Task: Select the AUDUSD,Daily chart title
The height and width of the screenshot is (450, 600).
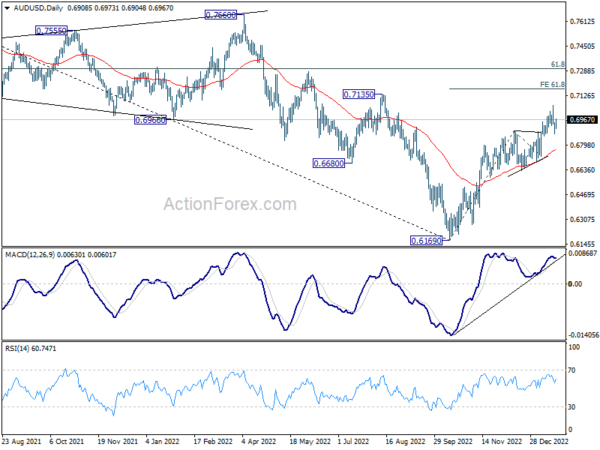Action: [38, 8]
